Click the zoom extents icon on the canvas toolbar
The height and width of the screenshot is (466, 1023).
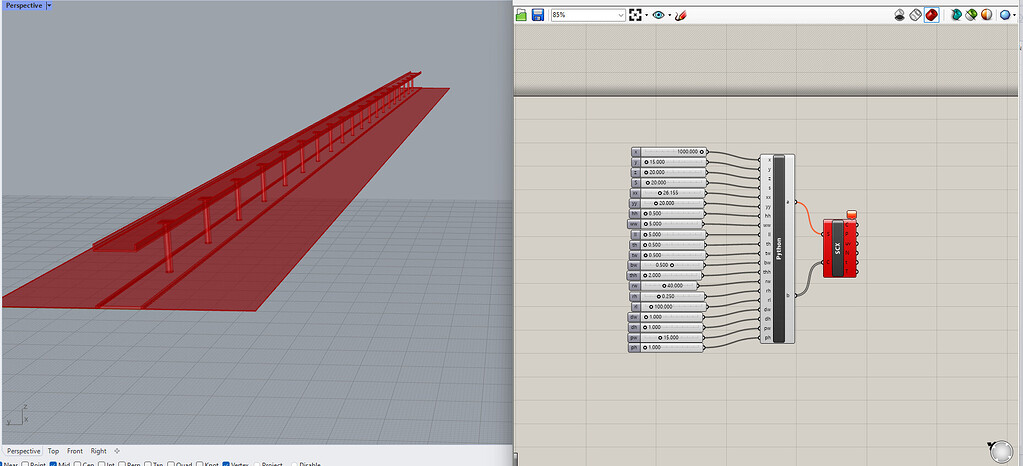pyautogui.click(x=635, y=15)
